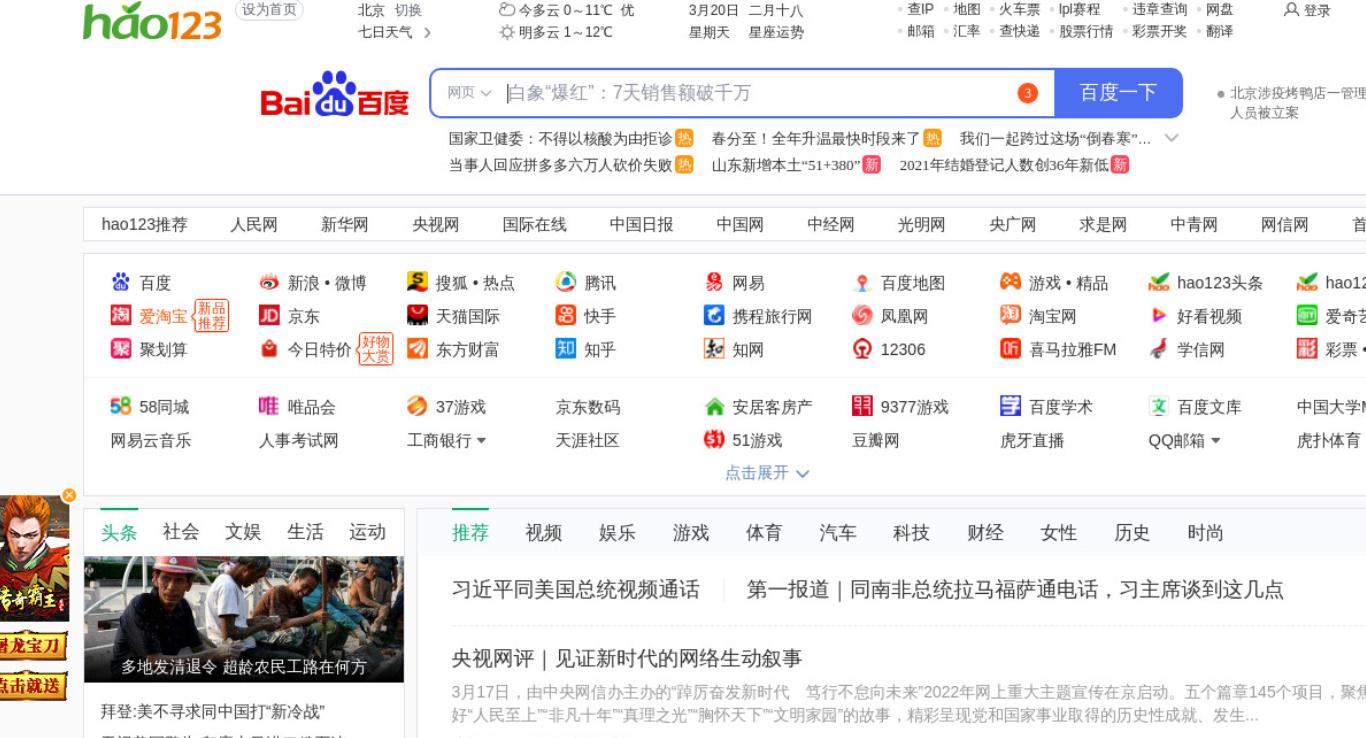Open the Kuaishou icon beside 快手

(x=566, y=316)
